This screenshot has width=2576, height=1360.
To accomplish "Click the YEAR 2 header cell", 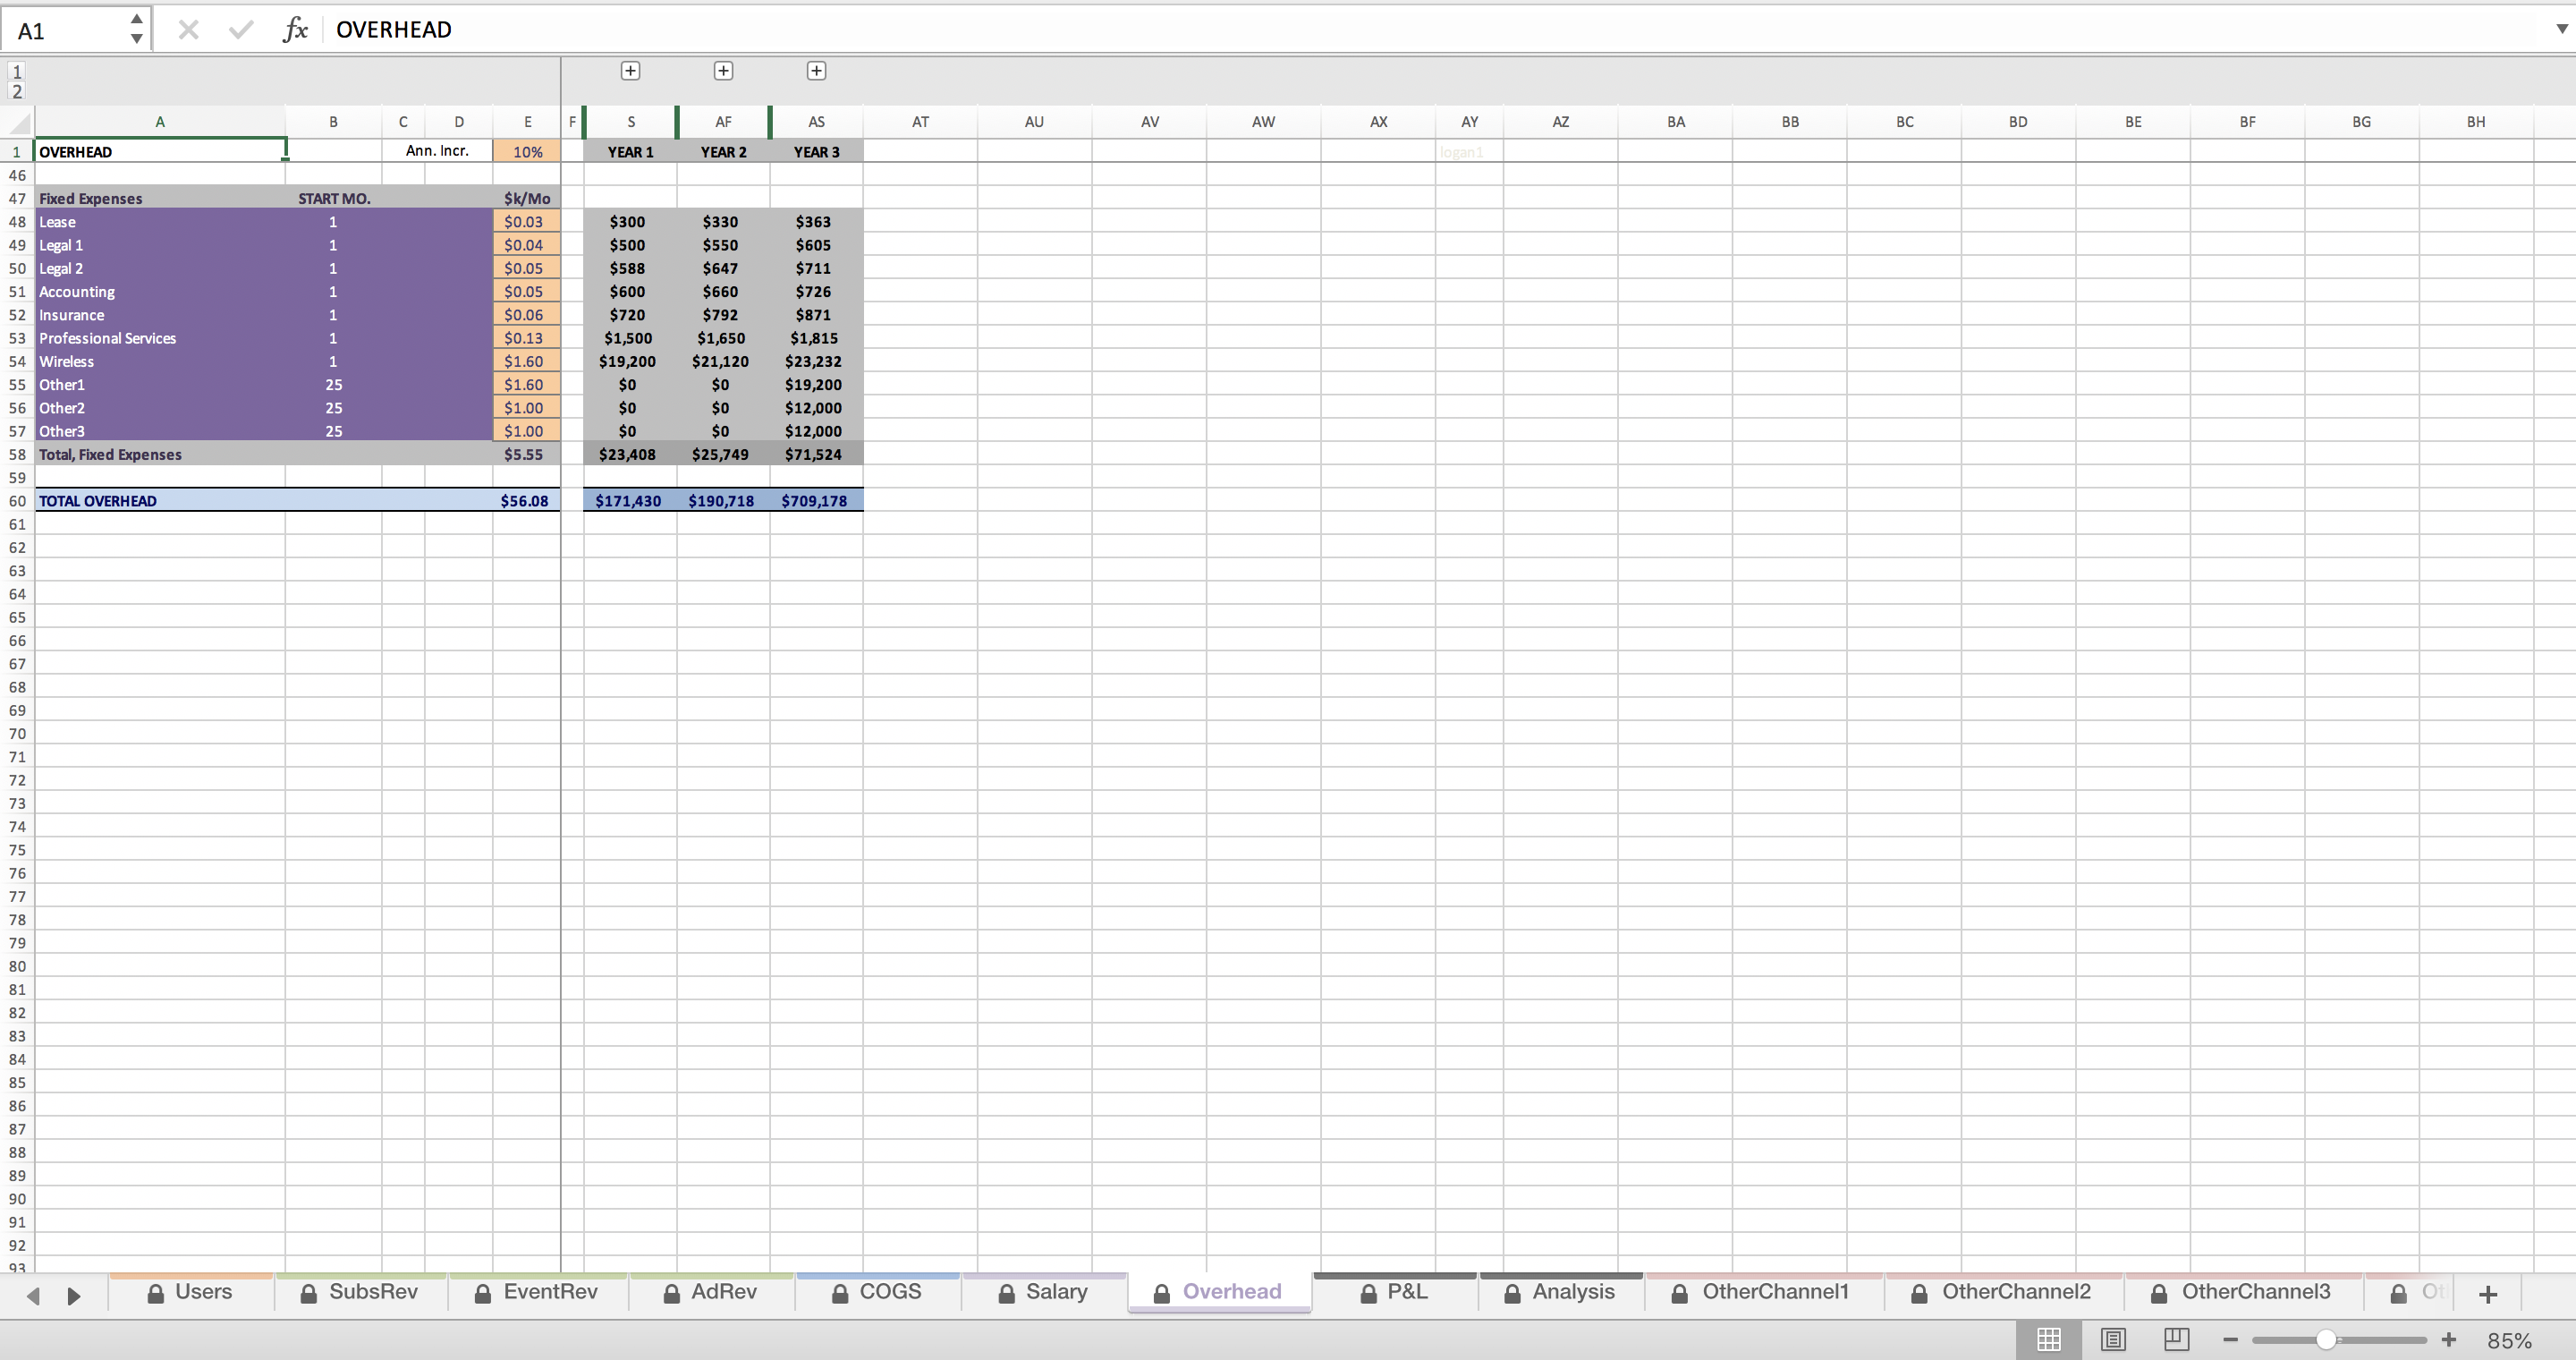I will [x=723, y=152].
